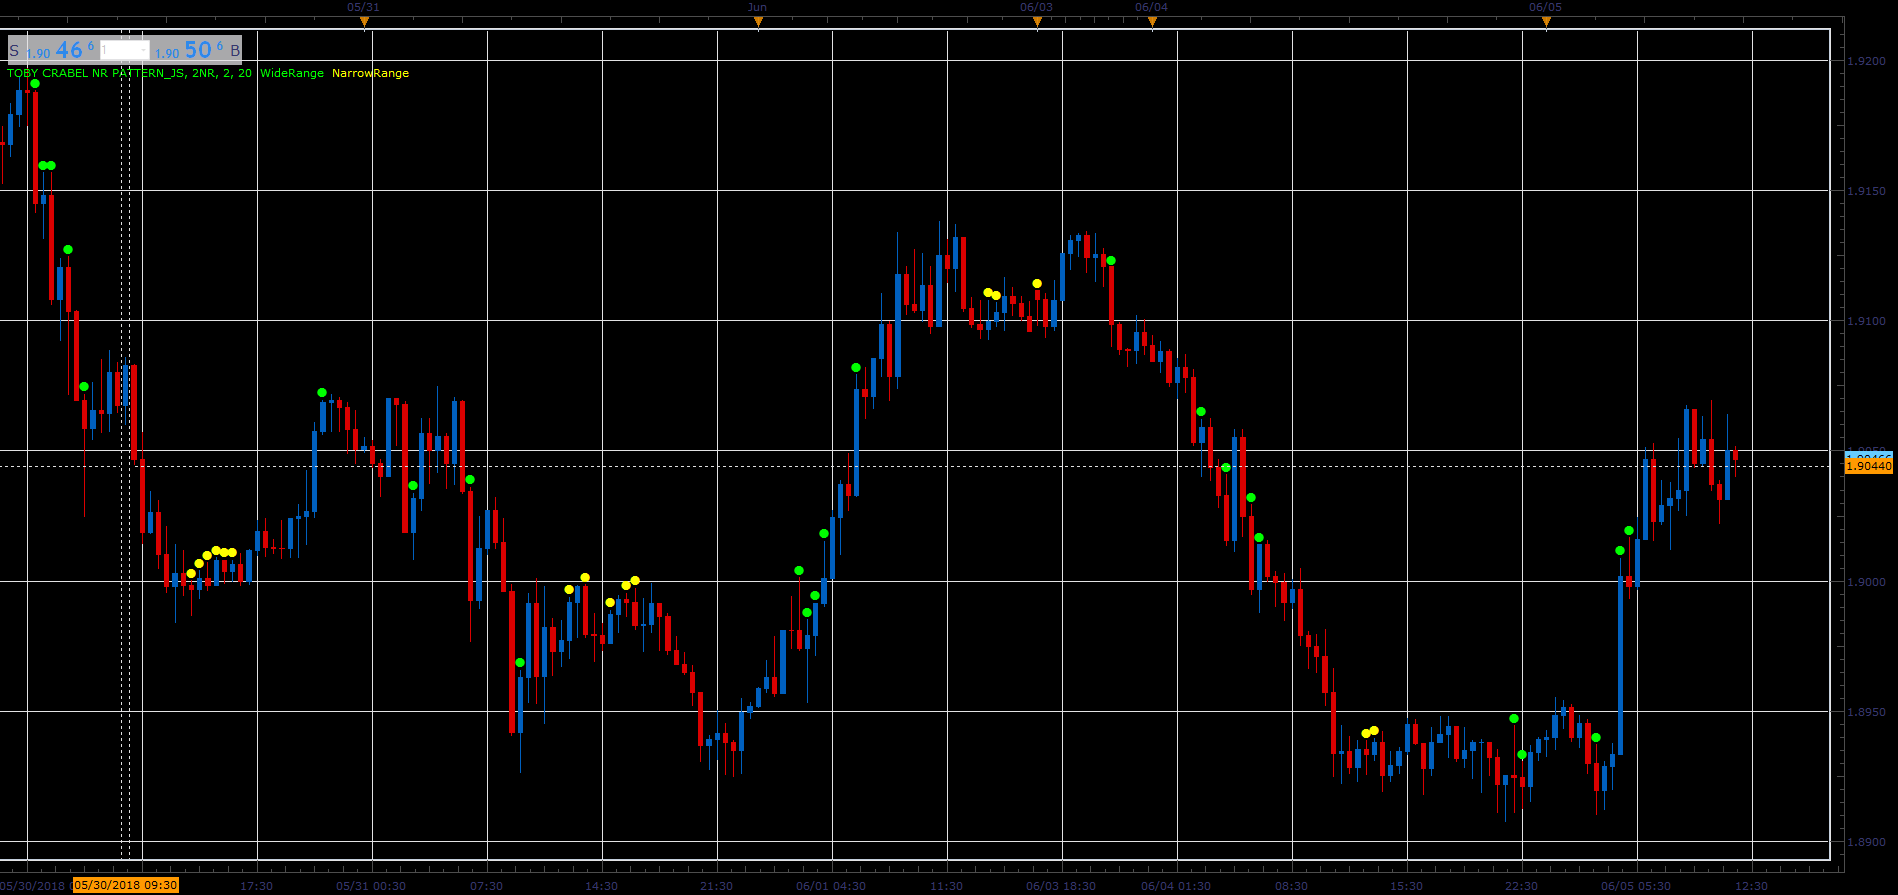Viewport: 1898px width, 895px height.
Task: Click the 21:30 time axis label
Action: [x=717, y=886]
